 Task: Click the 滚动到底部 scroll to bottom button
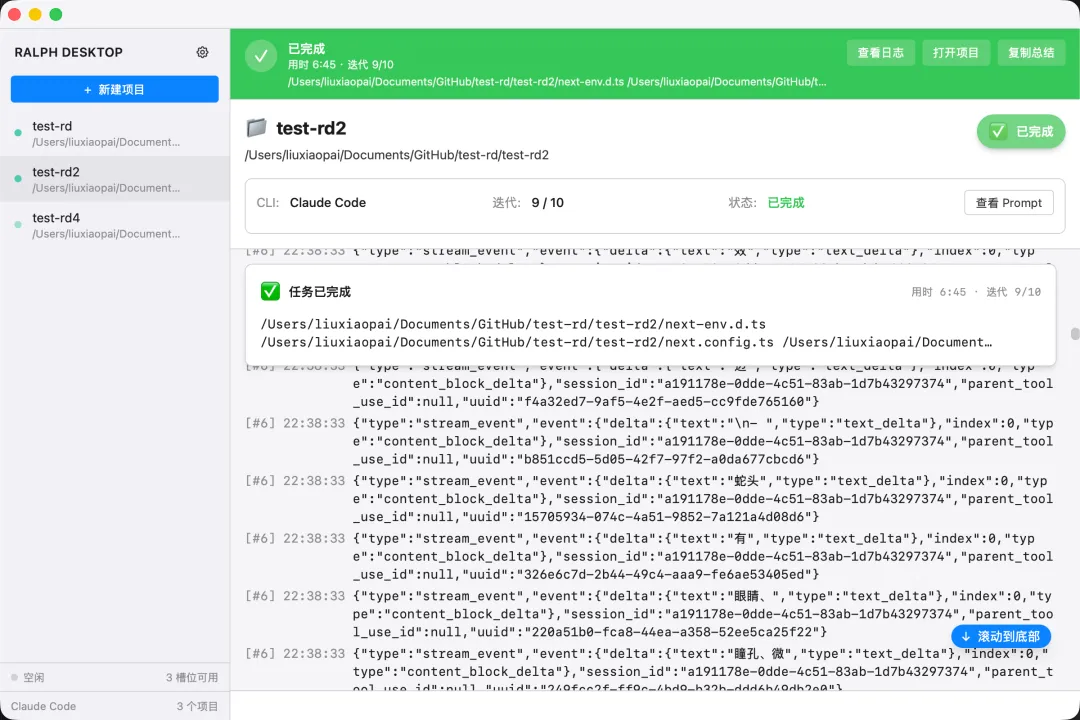point(1000,636)
